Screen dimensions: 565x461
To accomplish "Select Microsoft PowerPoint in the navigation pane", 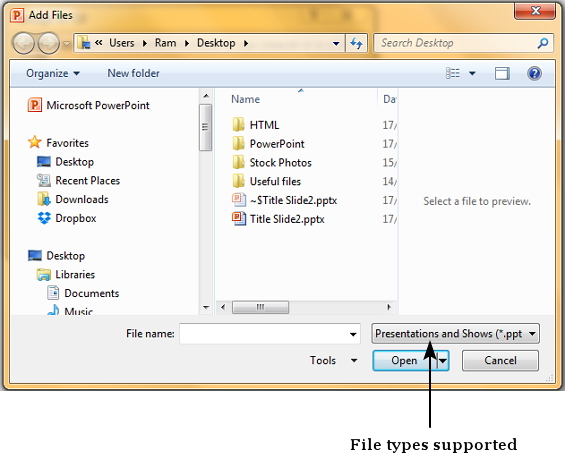I will click(x=89, y=105).
